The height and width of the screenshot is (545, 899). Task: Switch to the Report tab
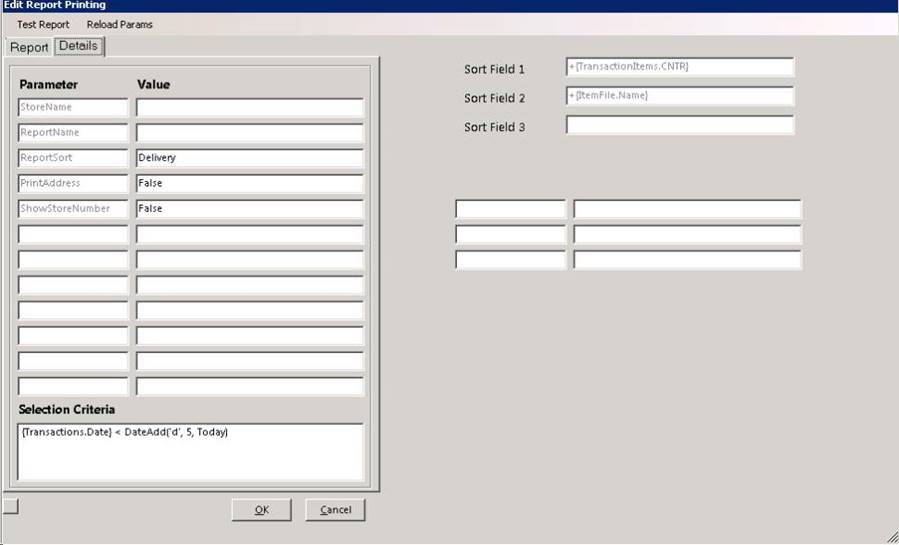click(29, 47)
